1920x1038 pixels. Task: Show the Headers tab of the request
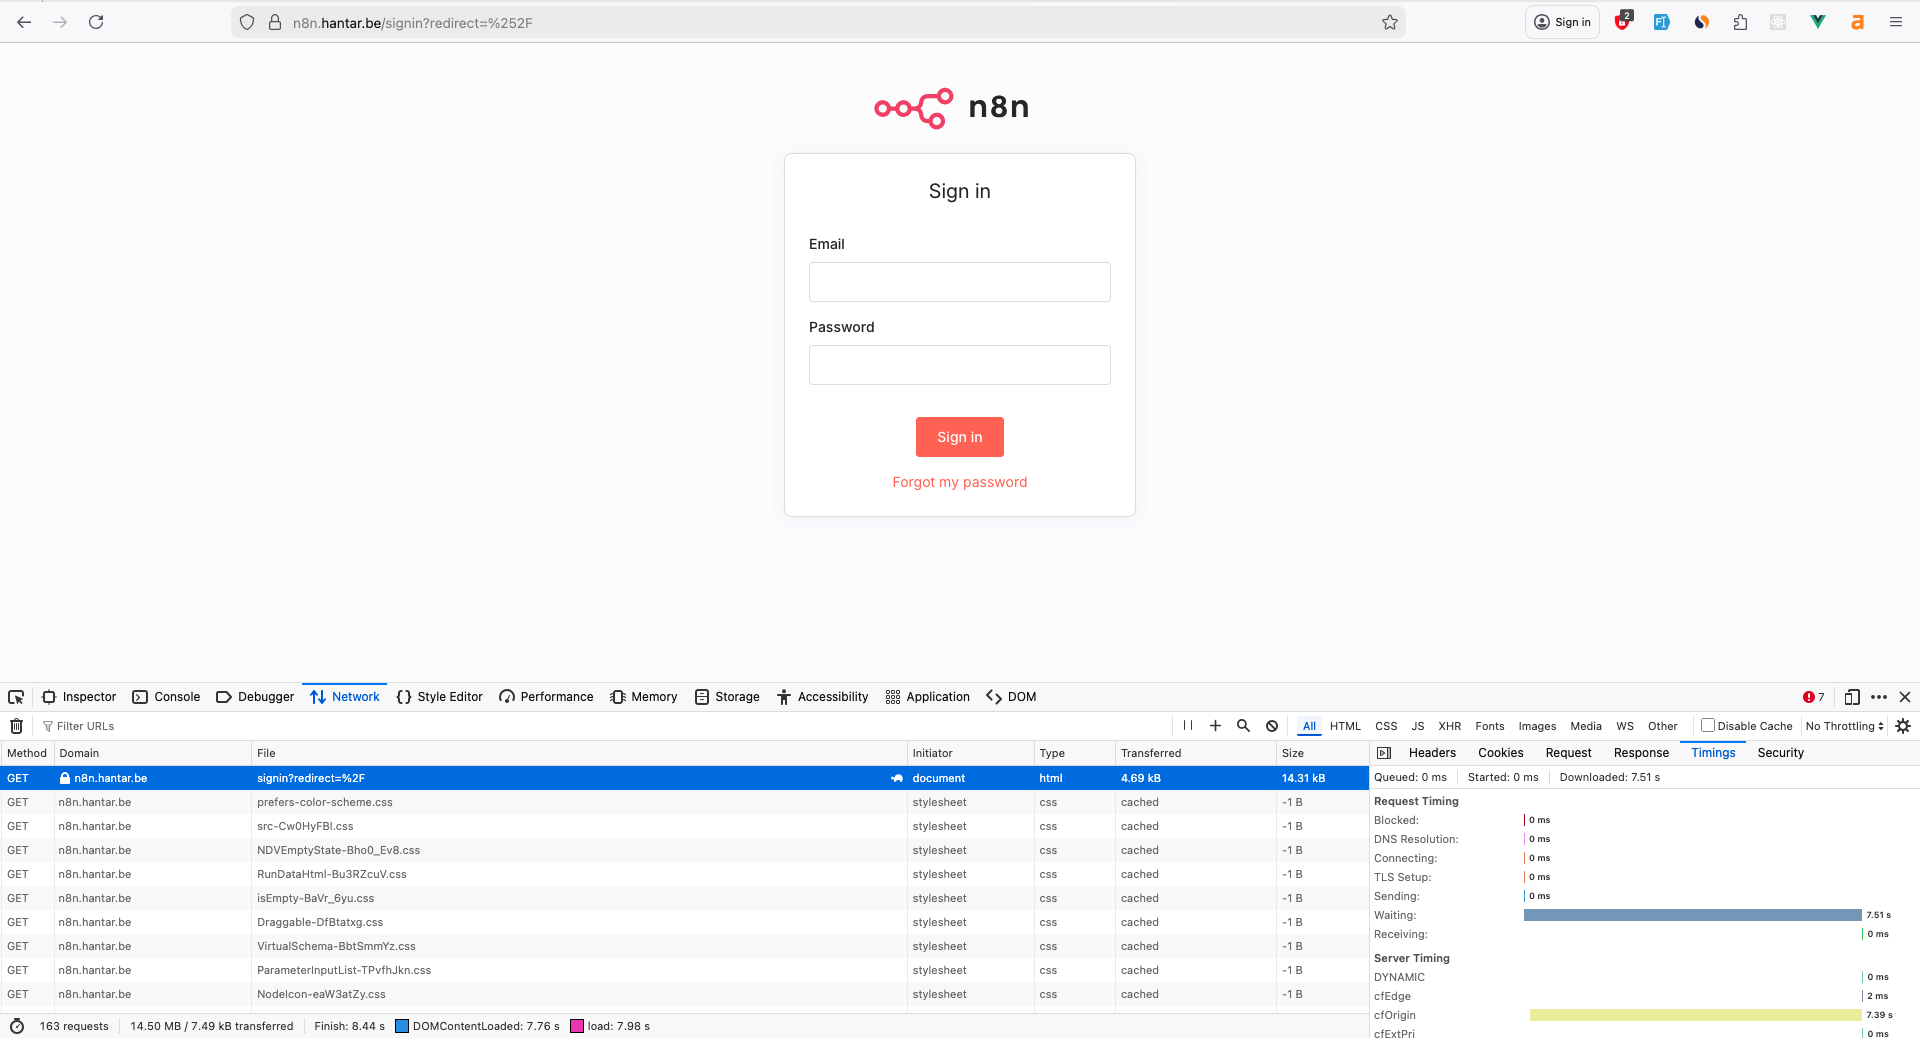pos(1432,753)
